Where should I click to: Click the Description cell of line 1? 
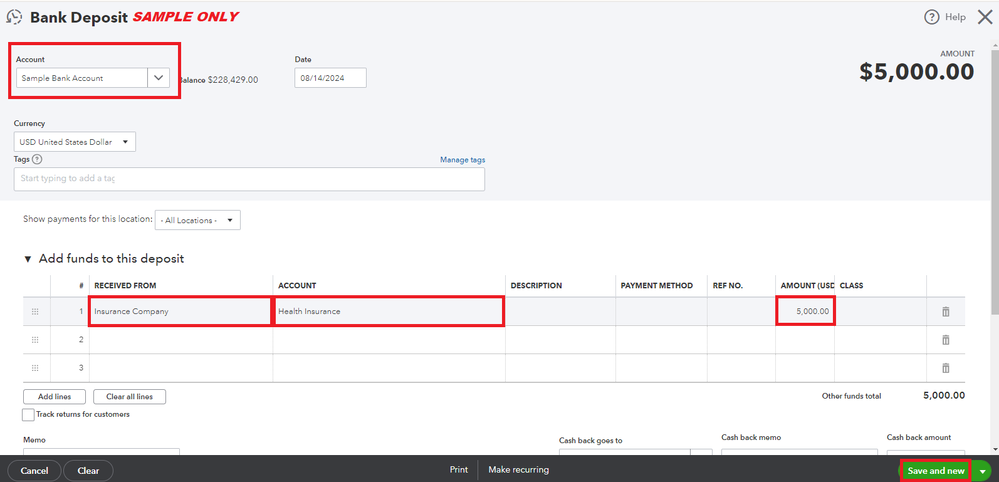[x=561, y=311]
